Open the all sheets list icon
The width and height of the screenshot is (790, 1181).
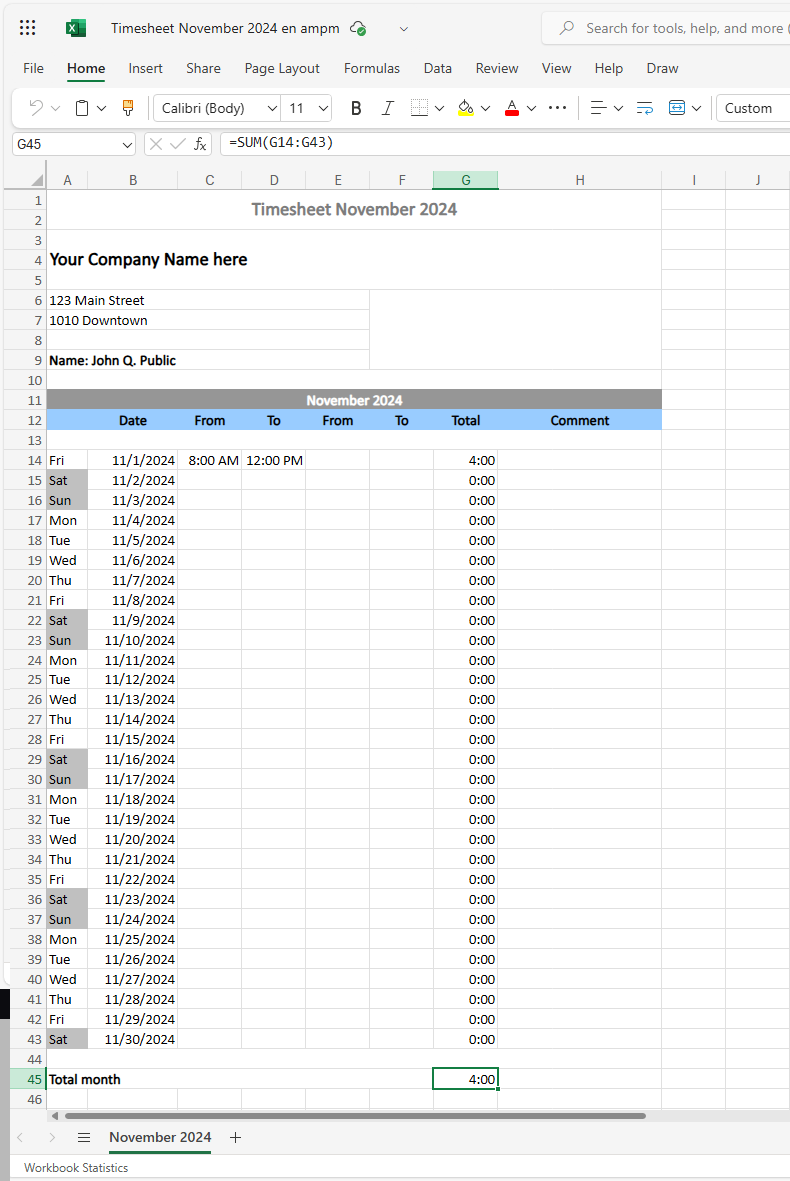click(84, 1137)
